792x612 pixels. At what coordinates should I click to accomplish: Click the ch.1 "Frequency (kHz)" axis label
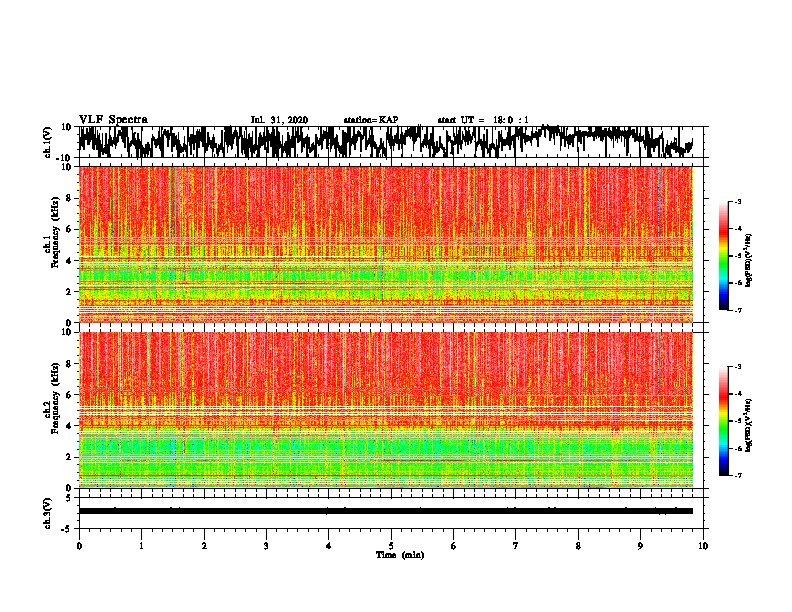[55, 233]
